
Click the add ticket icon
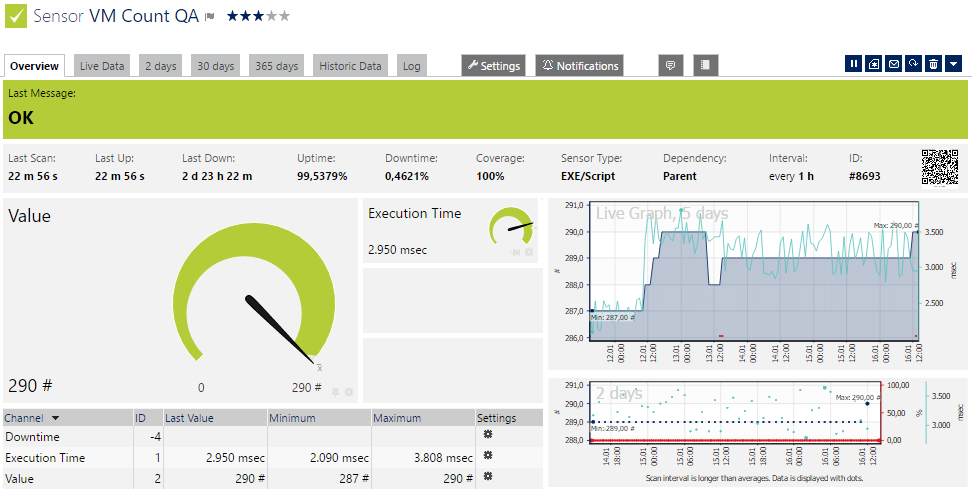click(874, 64)
